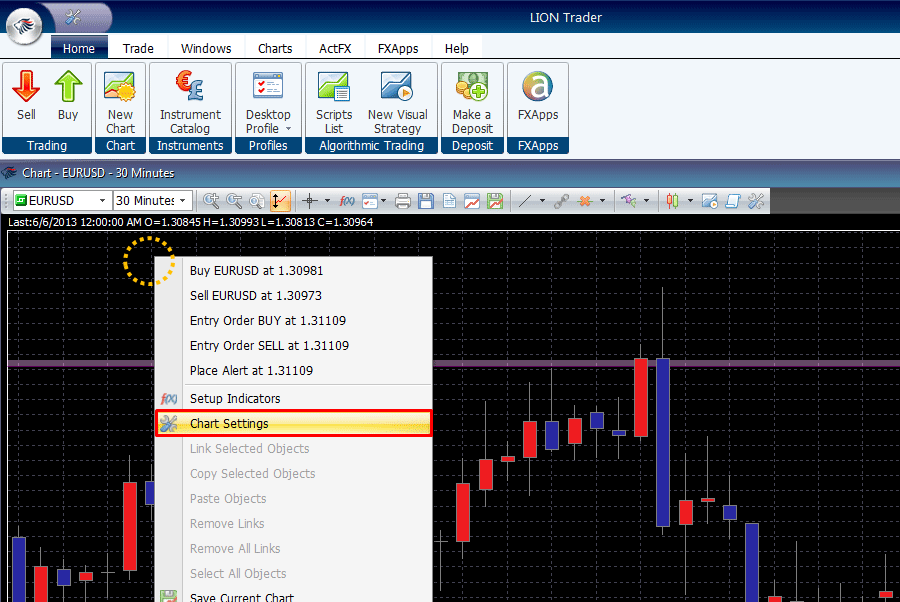900x602 pixels.
Task: Click the scroll sheet toolbar icon
Action: (733, 200)
